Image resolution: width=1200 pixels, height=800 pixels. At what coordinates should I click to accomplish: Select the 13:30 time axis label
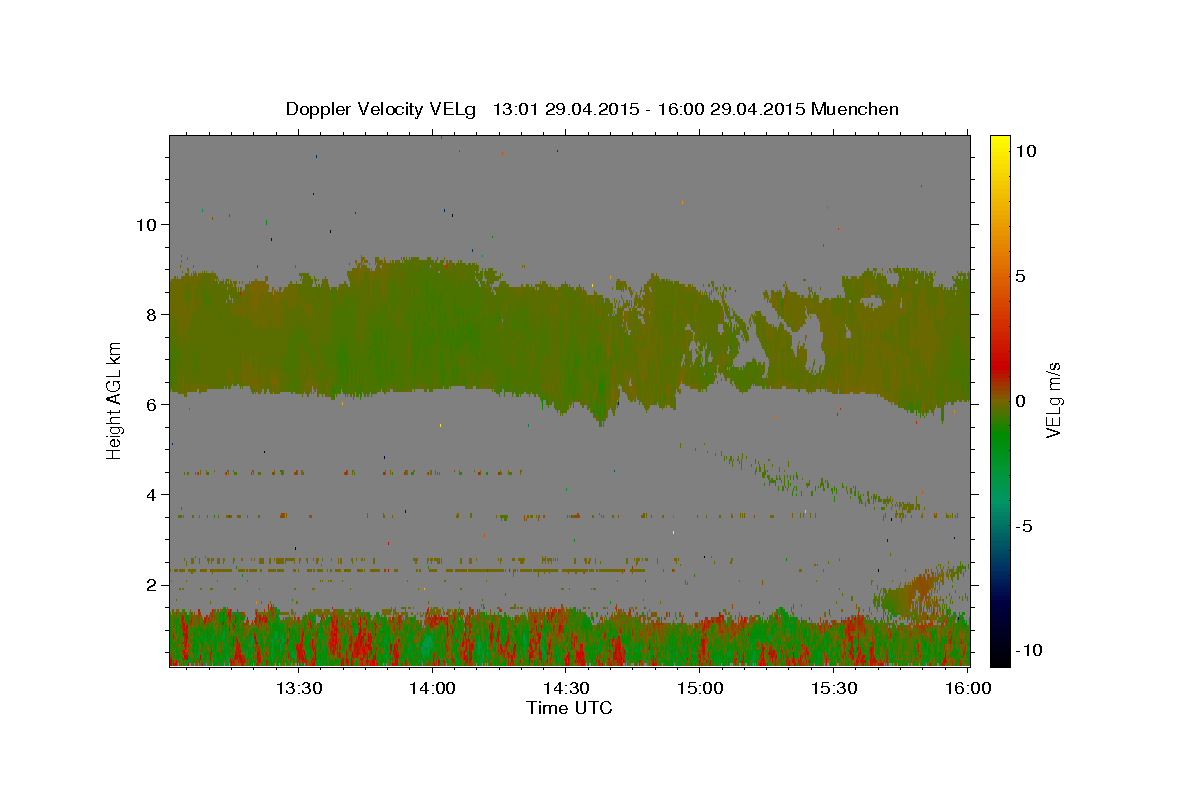(298, 688)
